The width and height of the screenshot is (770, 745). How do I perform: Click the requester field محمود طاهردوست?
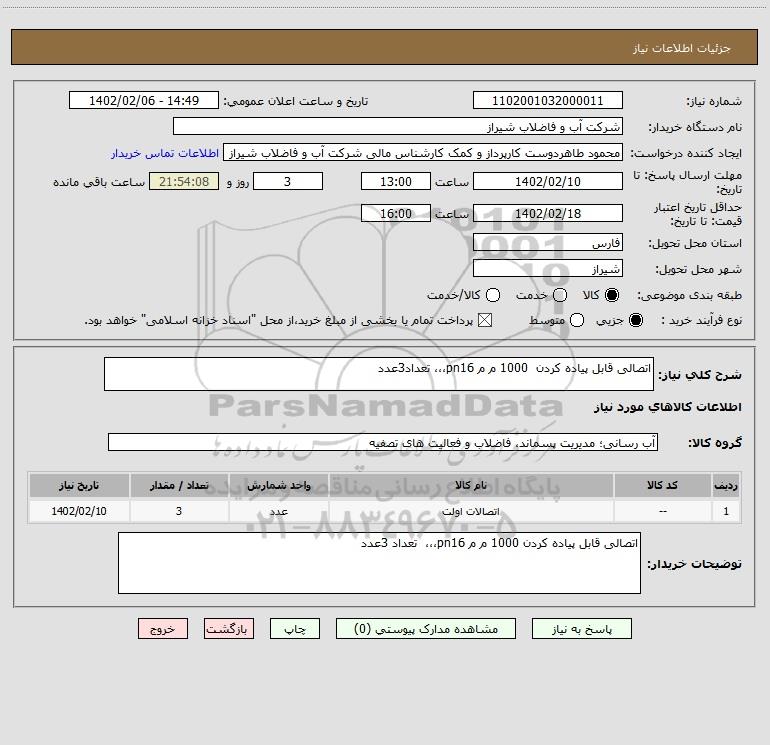click(x=423, y=153)
